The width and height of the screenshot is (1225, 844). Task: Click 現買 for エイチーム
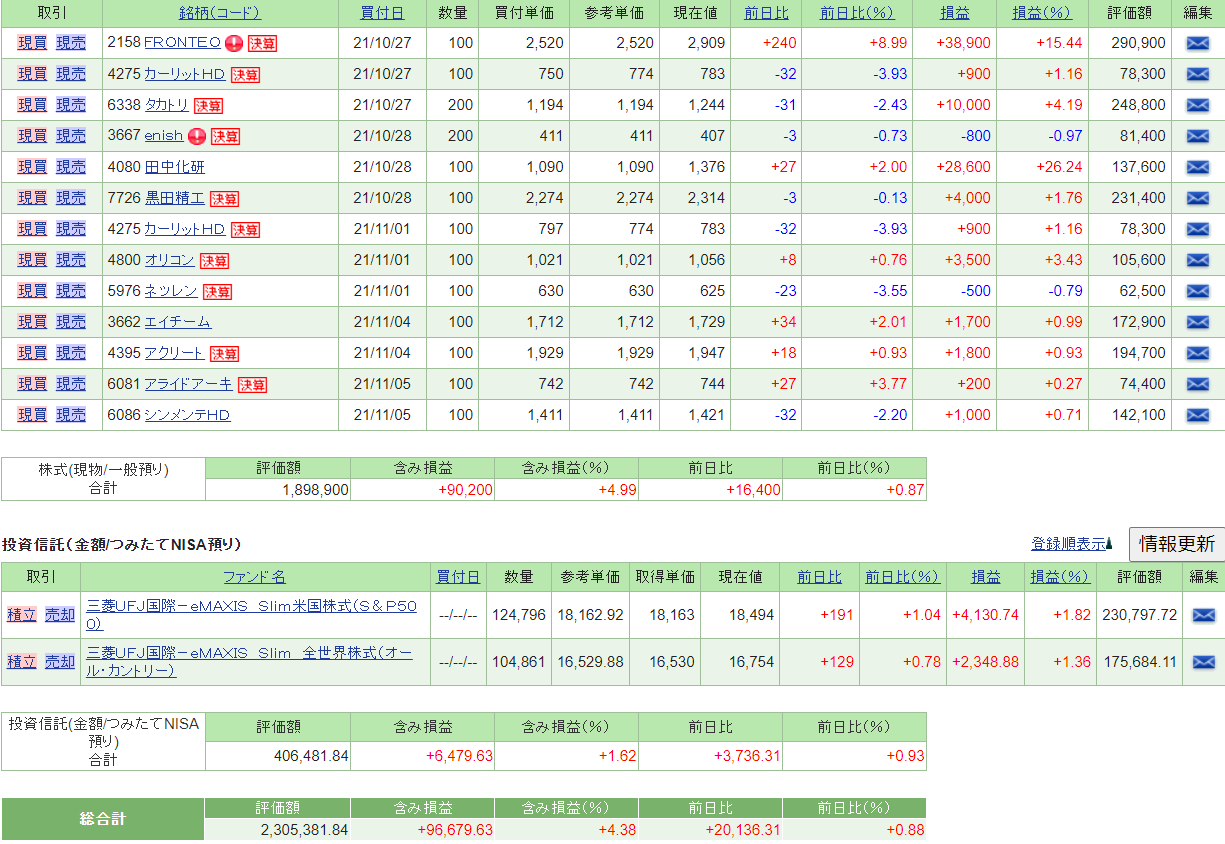click(32, 322)
